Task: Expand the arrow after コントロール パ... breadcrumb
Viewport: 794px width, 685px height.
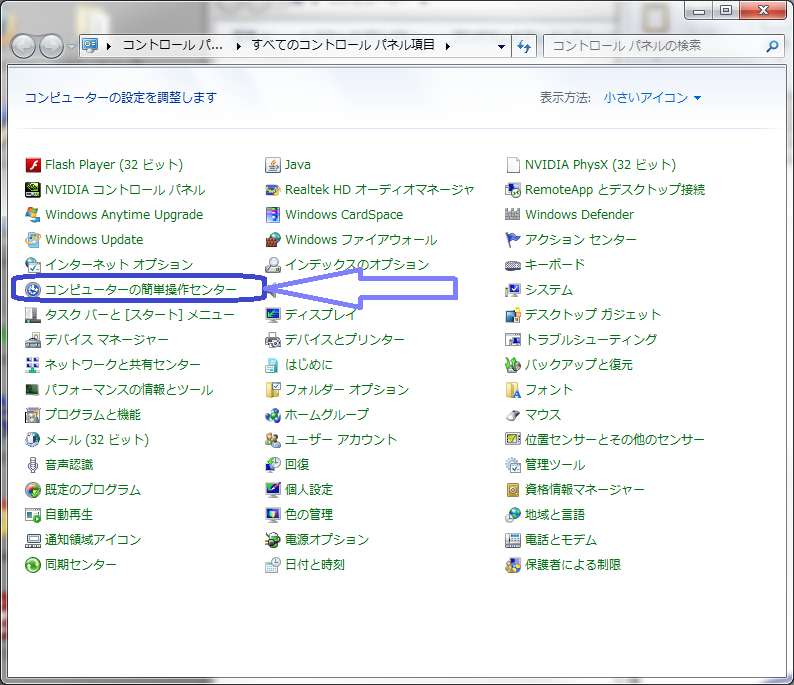Action: (238, 46)
